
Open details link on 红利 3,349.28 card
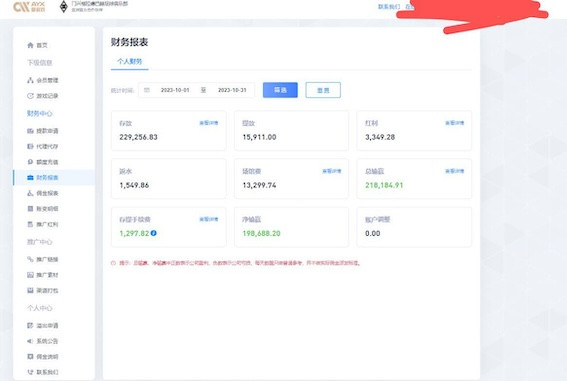(455, 123)
